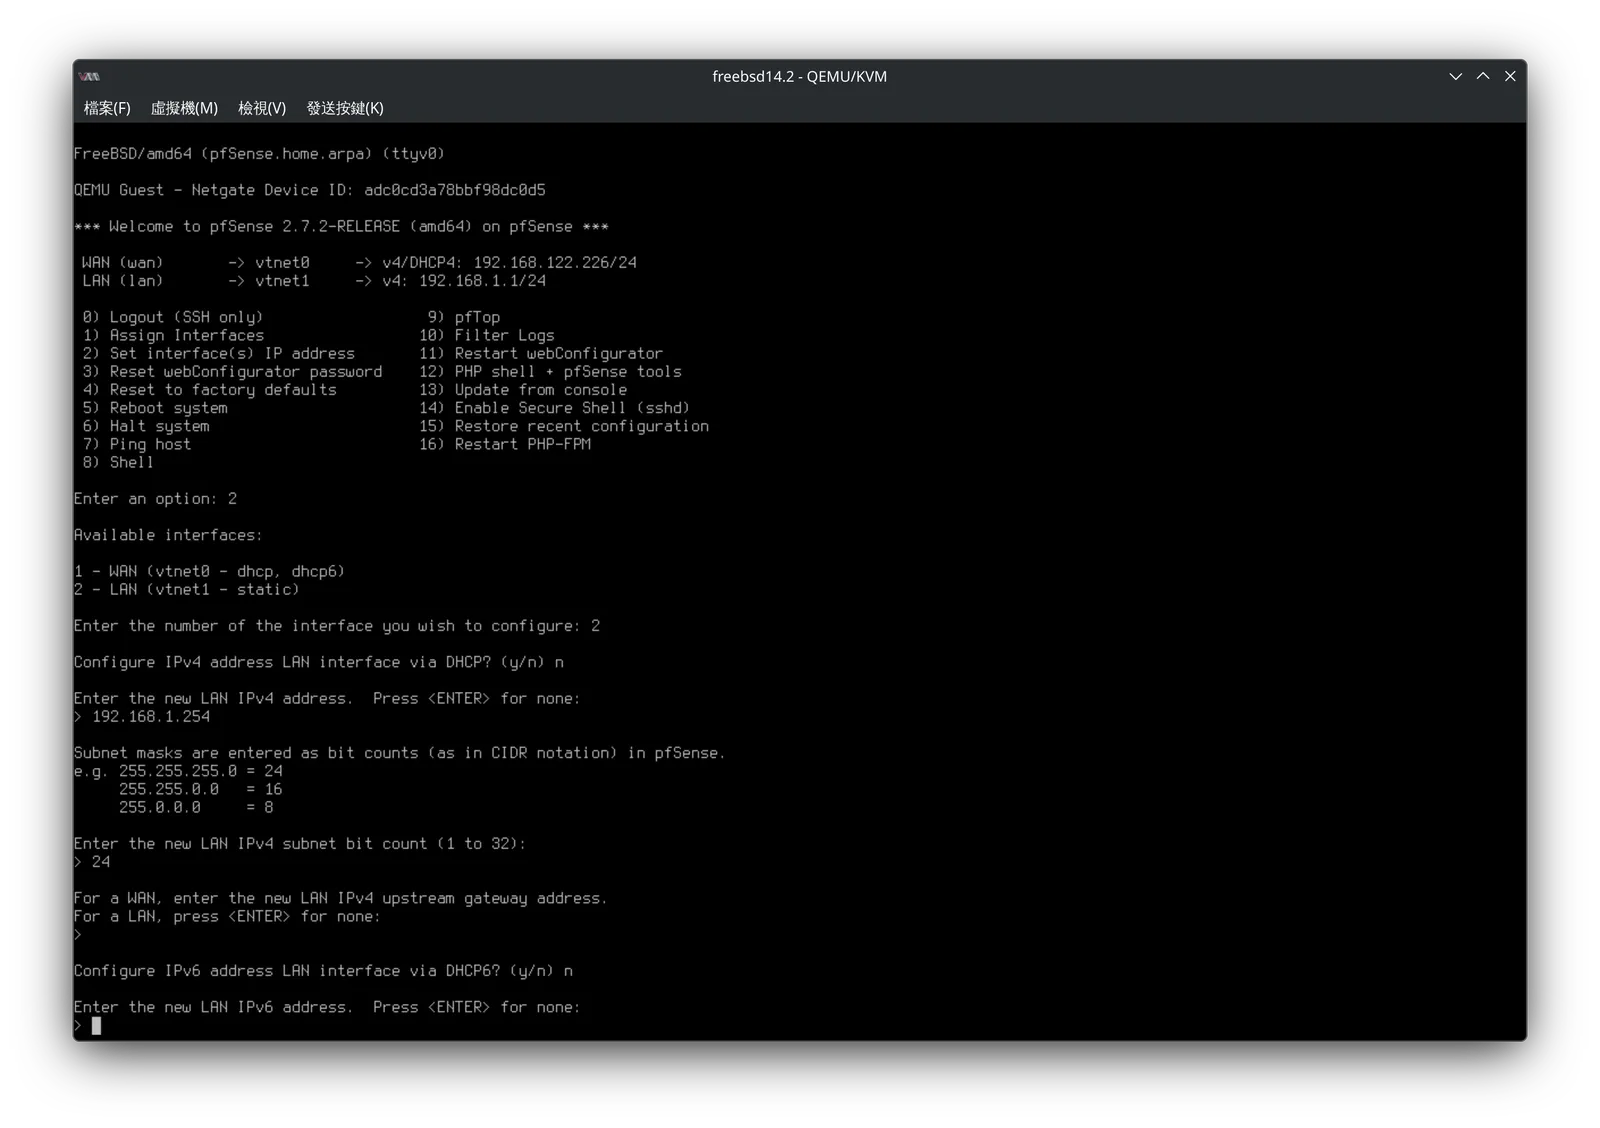The height and width of the screenshot is (1128, 1600).
Task: Click option 1) Assign Interfaces
Action: [173, 335]
